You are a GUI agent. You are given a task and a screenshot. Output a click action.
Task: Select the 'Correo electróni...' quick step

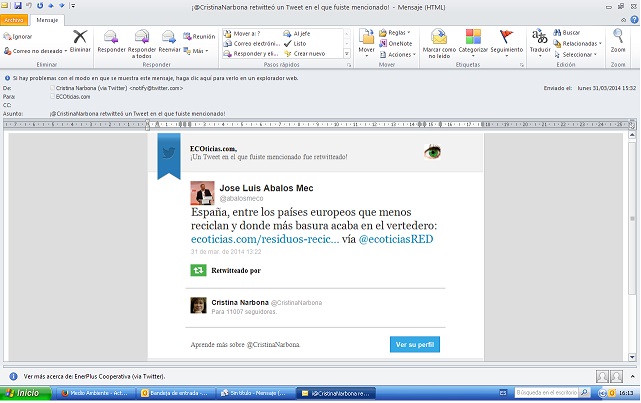252,43
